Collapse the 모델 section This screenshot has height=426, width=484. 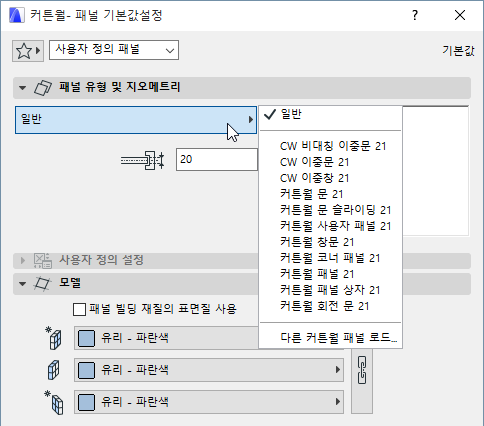pyautogui.click(x=22, y=284)
